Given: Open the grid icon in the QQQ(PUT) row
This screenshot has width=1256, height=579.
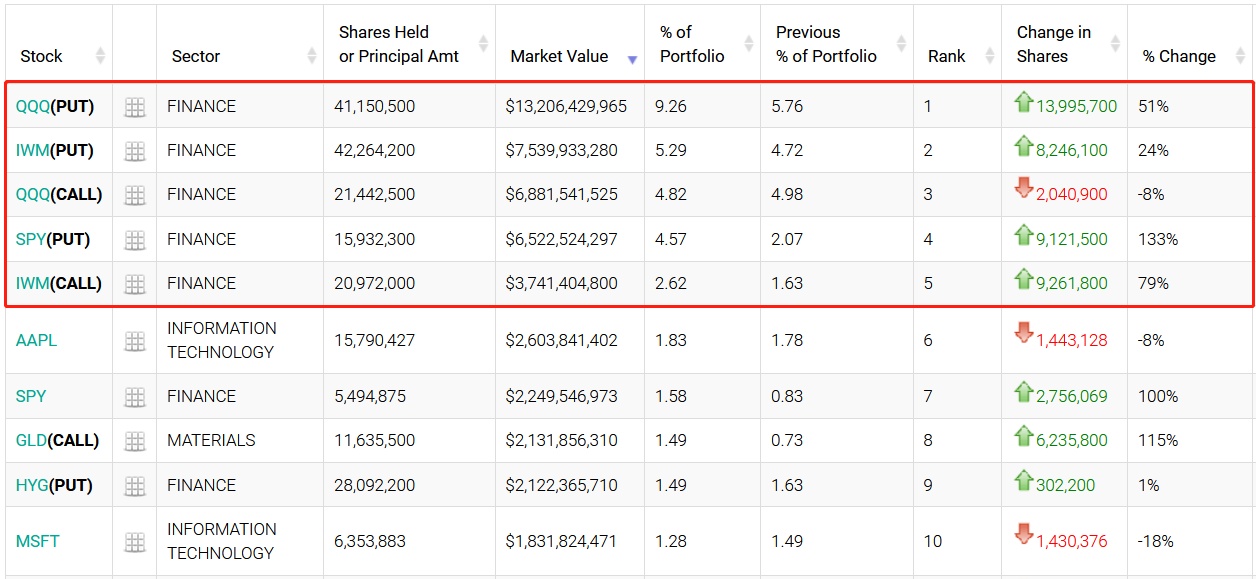Looking at the screenshot, I should point(134,107).
